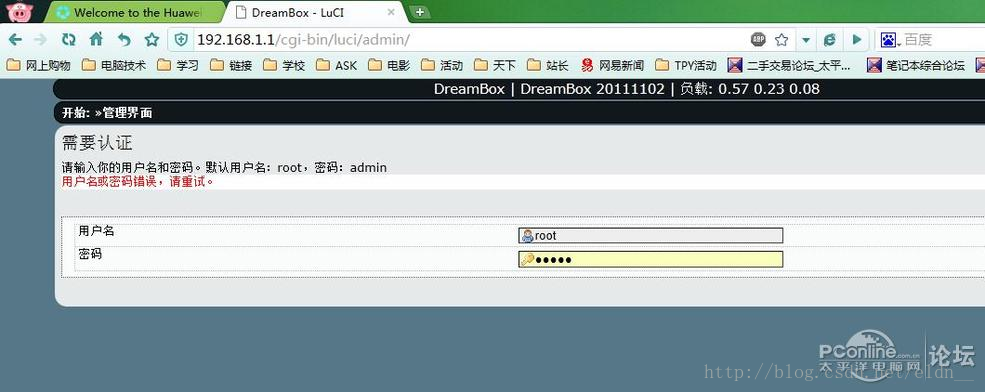The height and width of the screenshot is (392, 985).
Task: Open the 电影 bookmark folder
Action: (389, 65)
